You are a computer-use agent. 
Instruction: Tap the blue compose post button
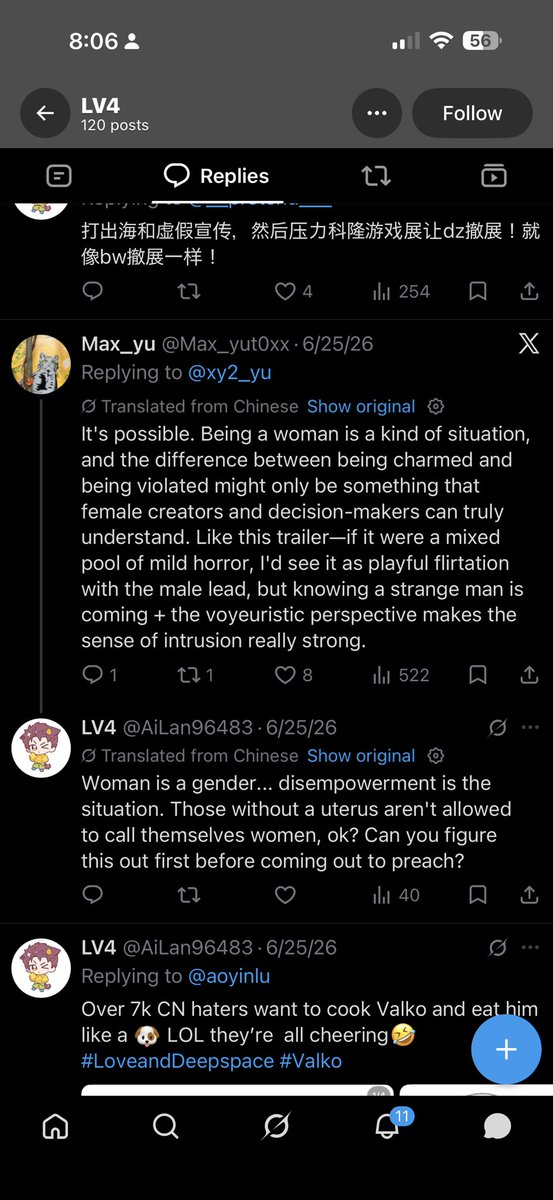[x=506, y=1049]
